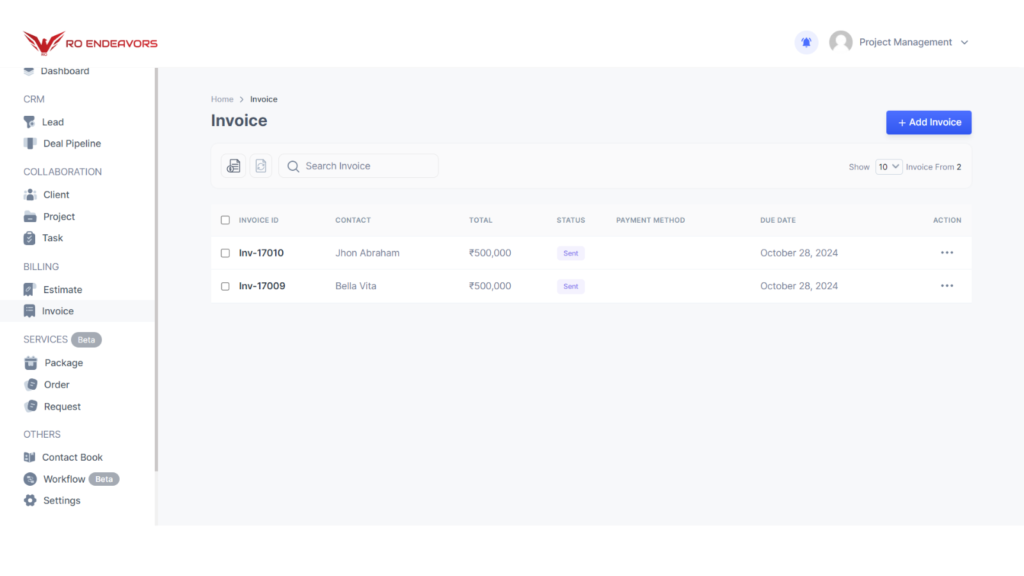Click the Estimate billing icon

pyautogui.click(x=30, y=290)
